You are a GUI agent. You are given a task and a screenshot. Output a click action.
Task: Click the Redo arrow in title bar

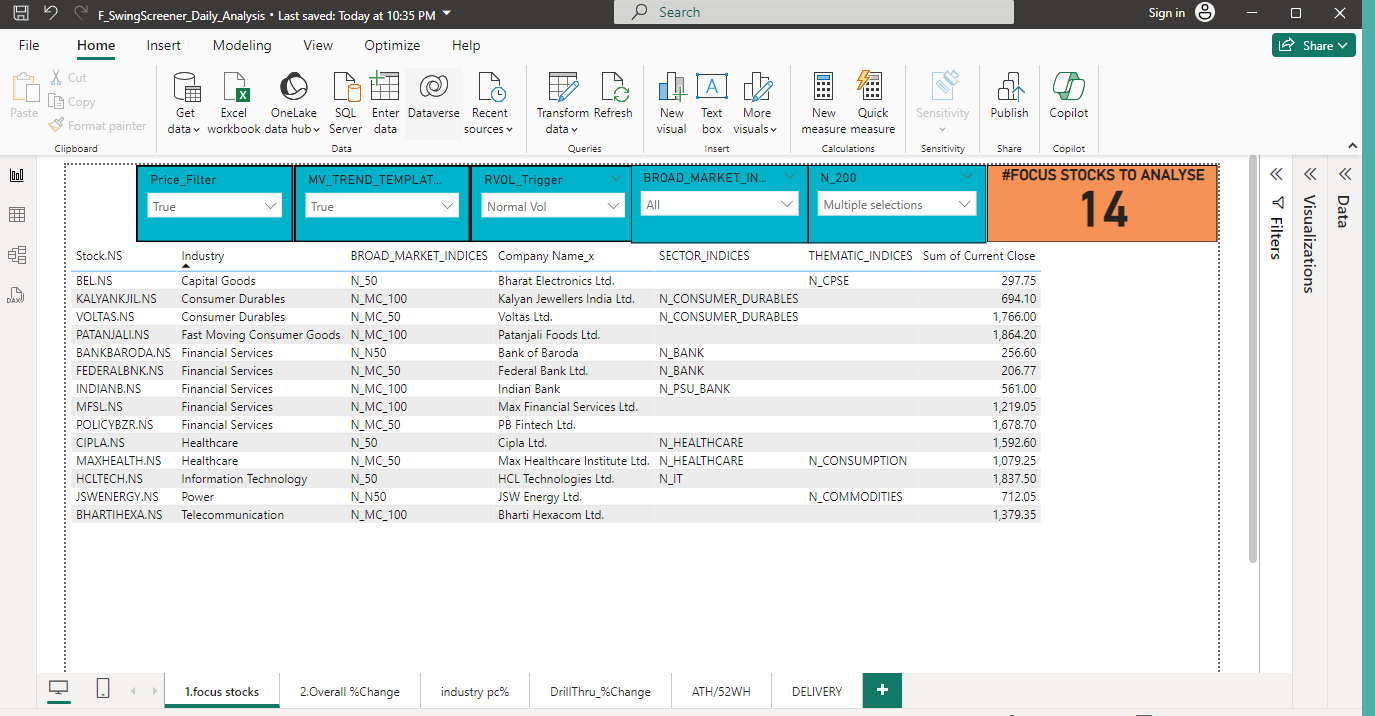click(81, 14)
